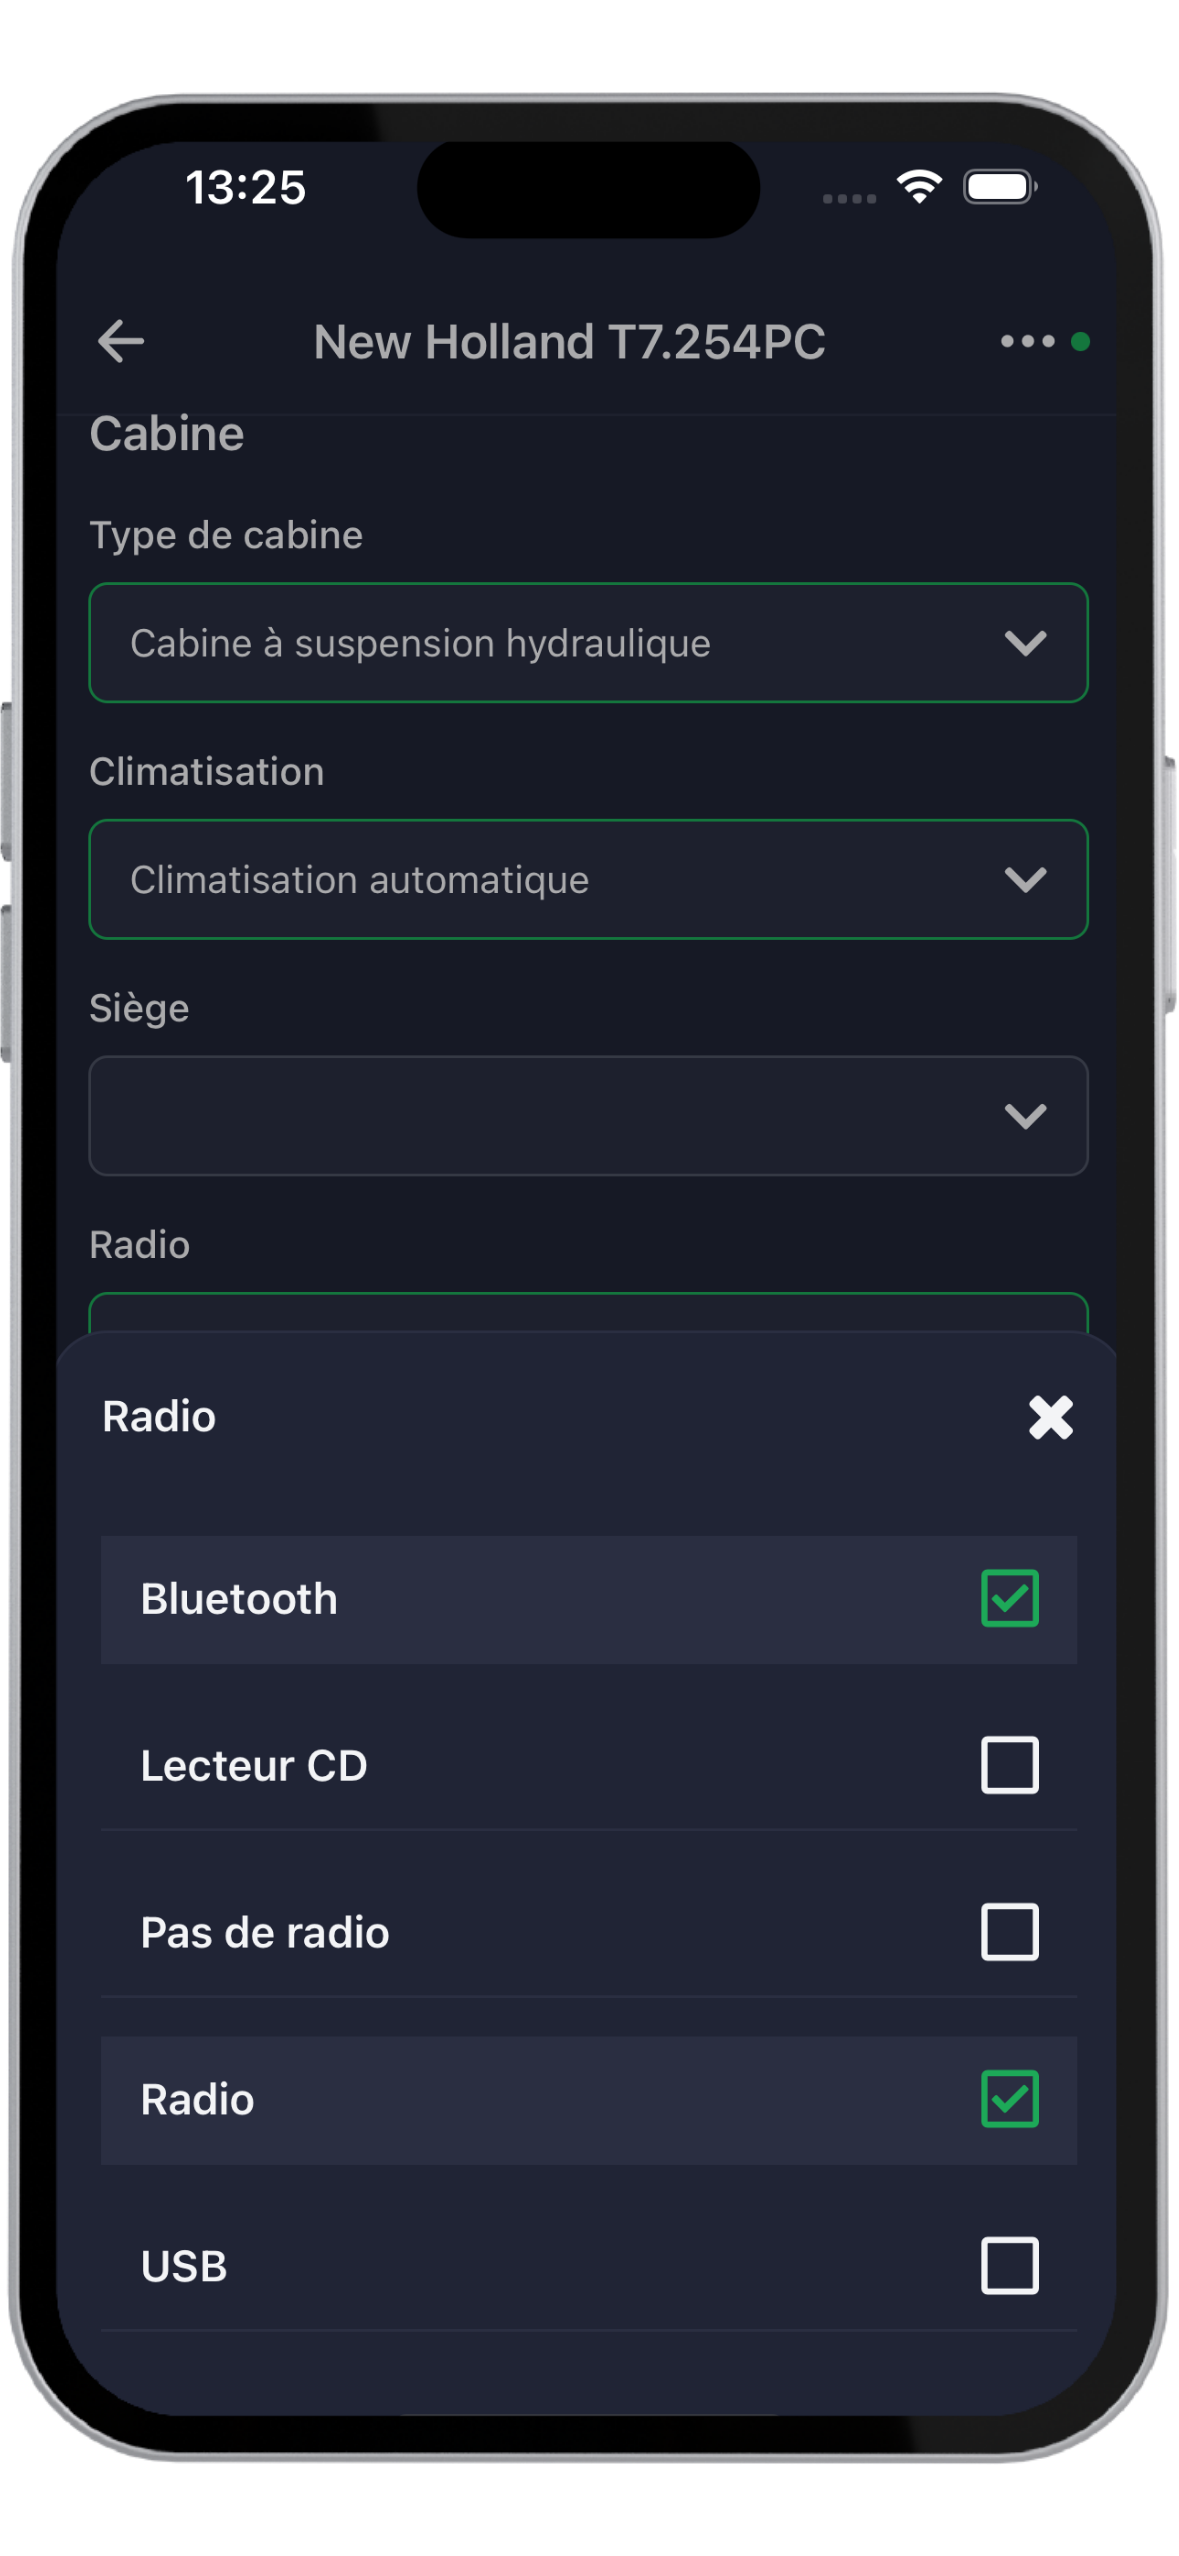Image resolution: width=1179 pixels, height=2556 pixels.
Task: Uncheck the Bluetooth checkbox
Action: 1009,1598
